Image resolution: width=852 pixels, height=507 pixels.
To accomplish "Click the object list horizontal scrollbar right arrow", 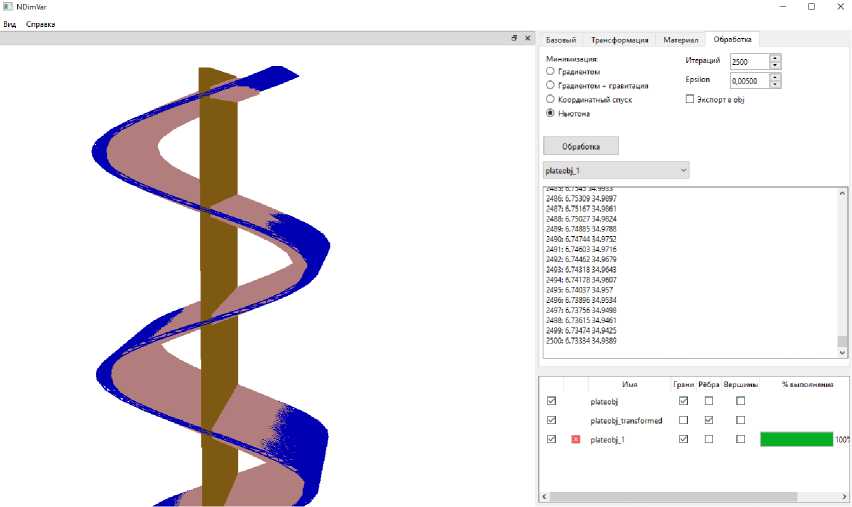I will click(845, 497).
